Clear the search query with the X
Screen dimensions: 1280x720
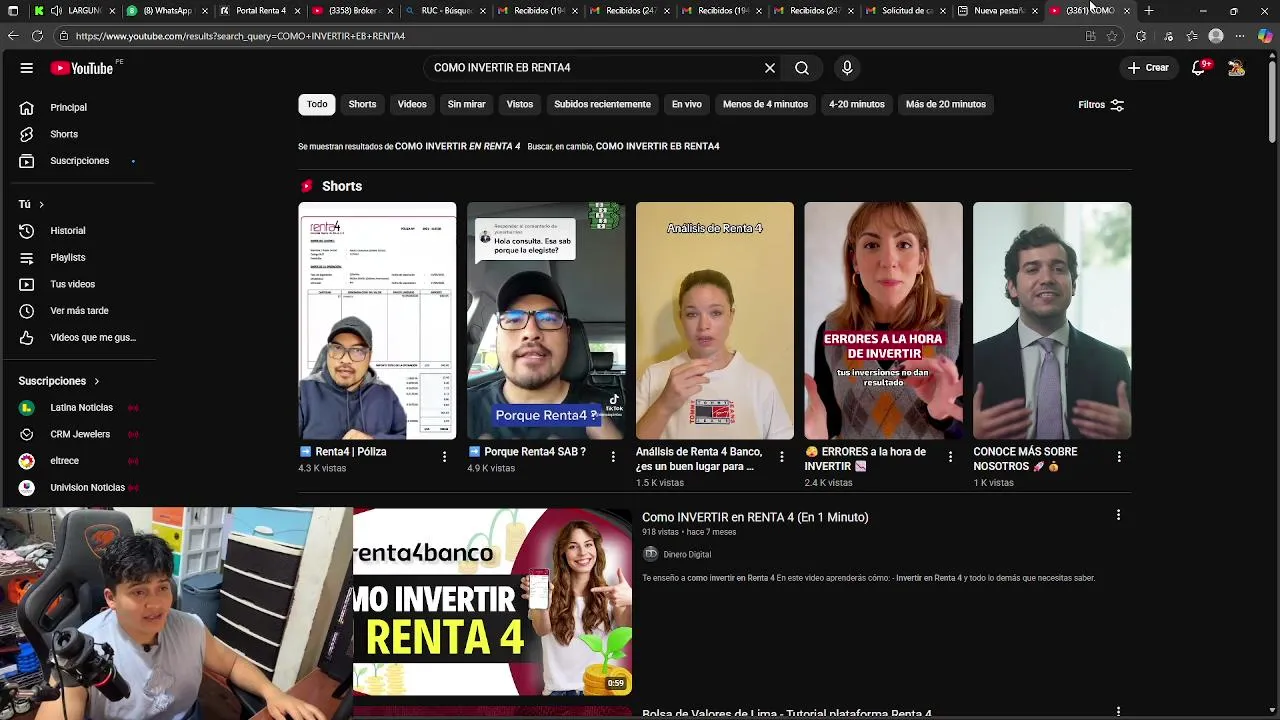770,68
